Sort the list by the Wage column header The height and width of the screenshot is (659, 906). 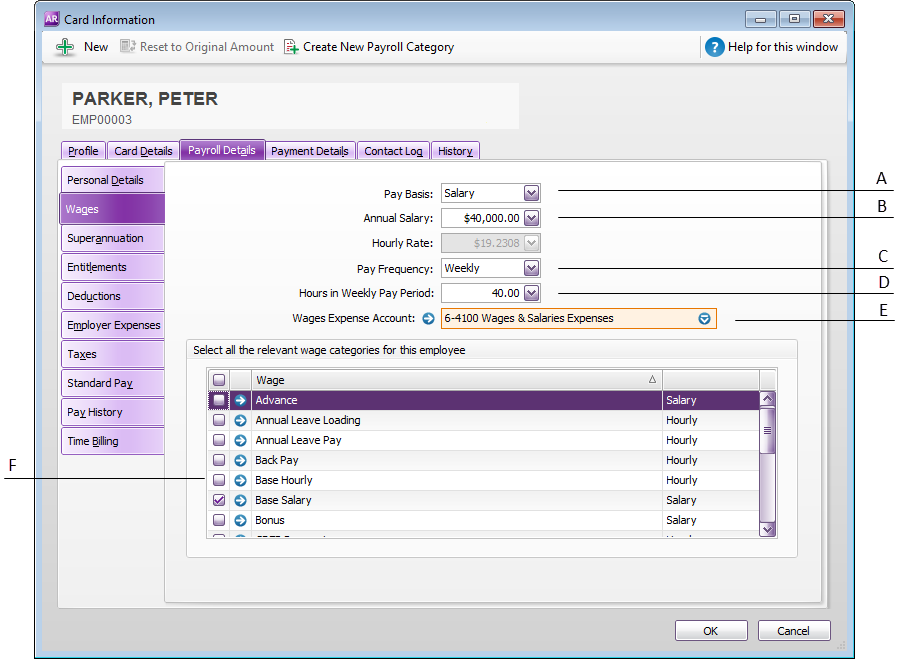coord(456,380)
